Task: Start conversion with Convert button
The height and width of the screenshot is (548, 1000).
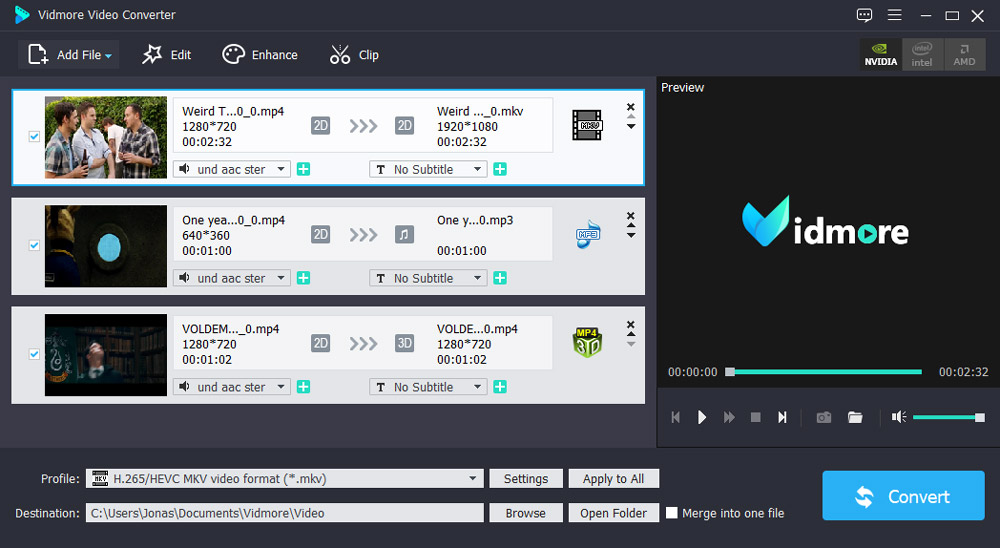Action: pyautogui.click(x=903, y=496)
